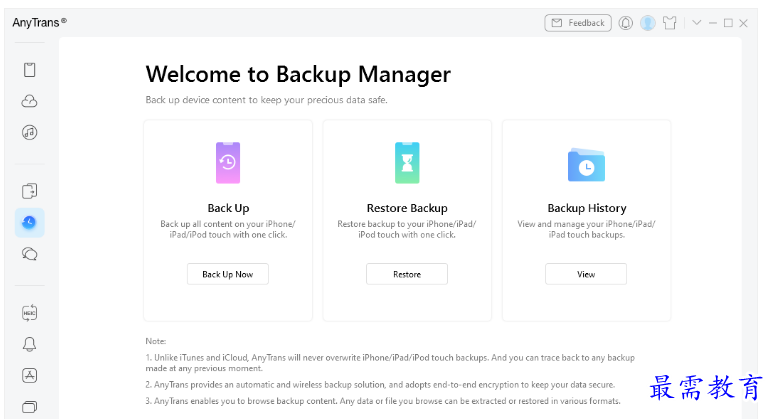771x419 pixels.
Task: Open the Screen Mirroring sidebar icon
Action: pos(30,407)
